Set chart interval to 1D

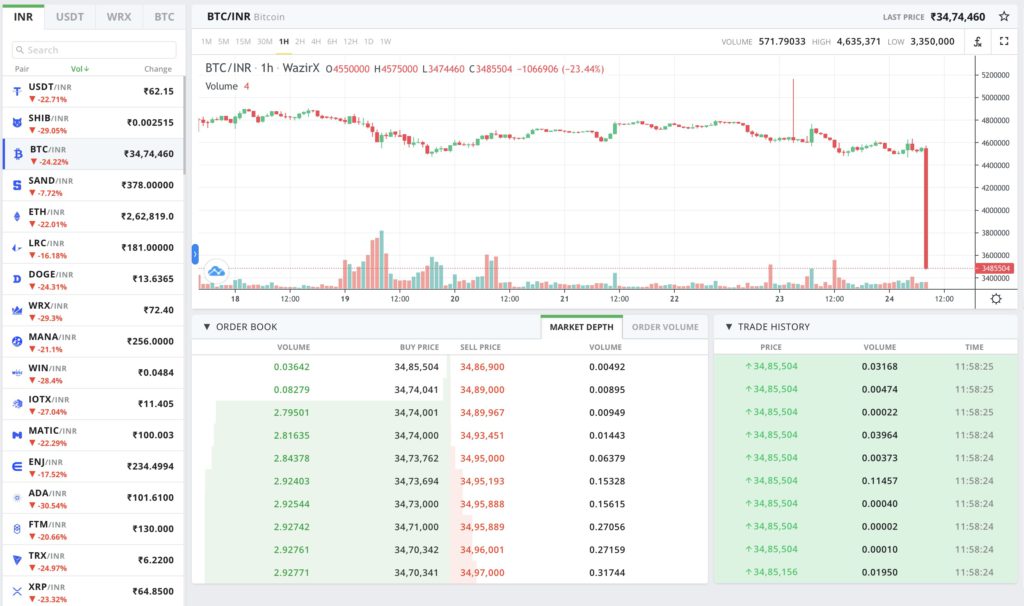pyautogui.click(x=369, y=42)
